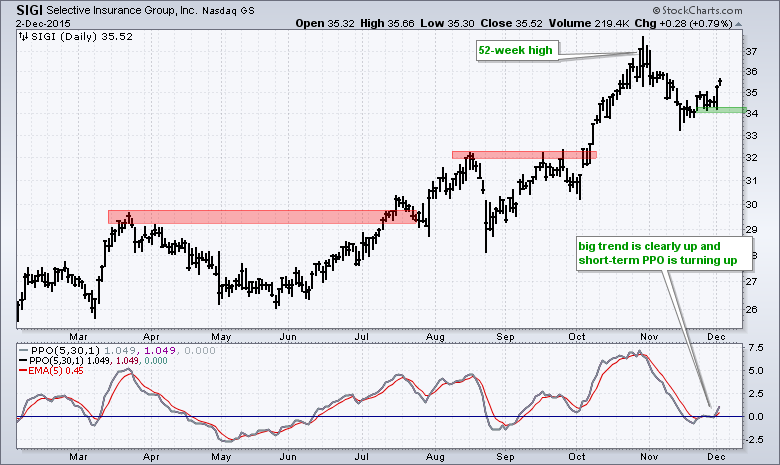Click the 36 price axis label
The height and width of the screenshot is (465, 780).
click(x=752, y=72)
